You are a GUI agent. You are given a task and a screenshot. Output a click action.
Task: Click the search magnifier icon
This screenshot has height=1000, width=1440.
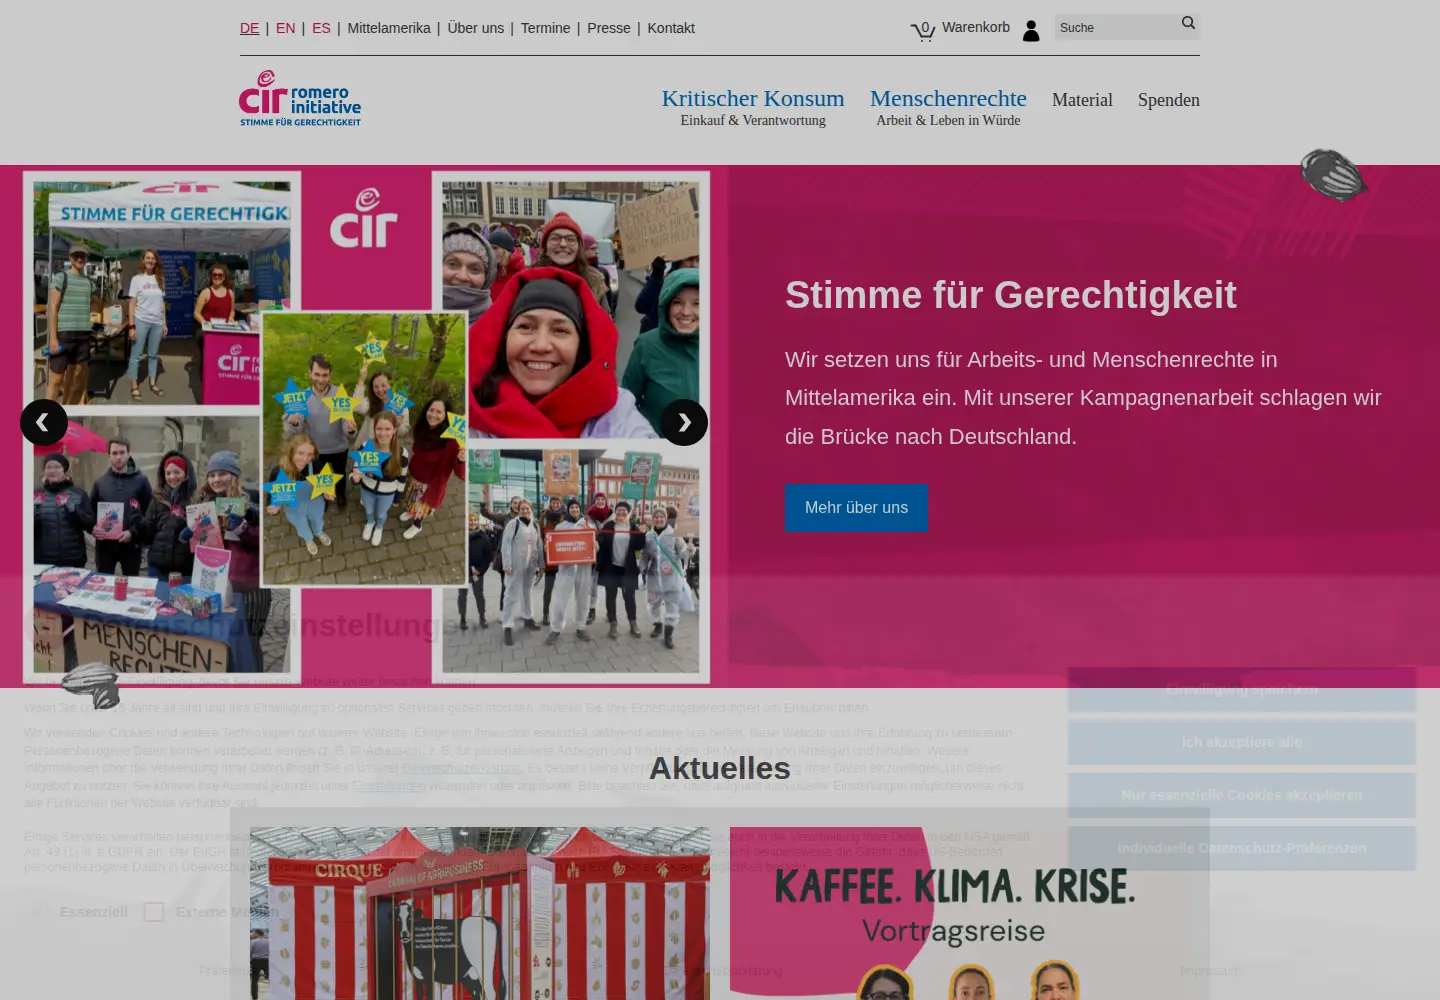[x=1188, y=23]
